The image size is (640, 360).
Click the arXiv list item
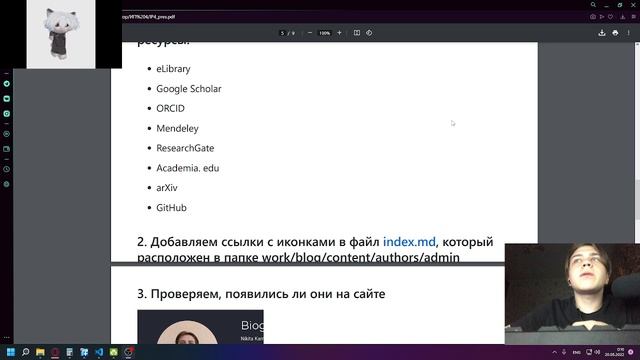[167, 188]
